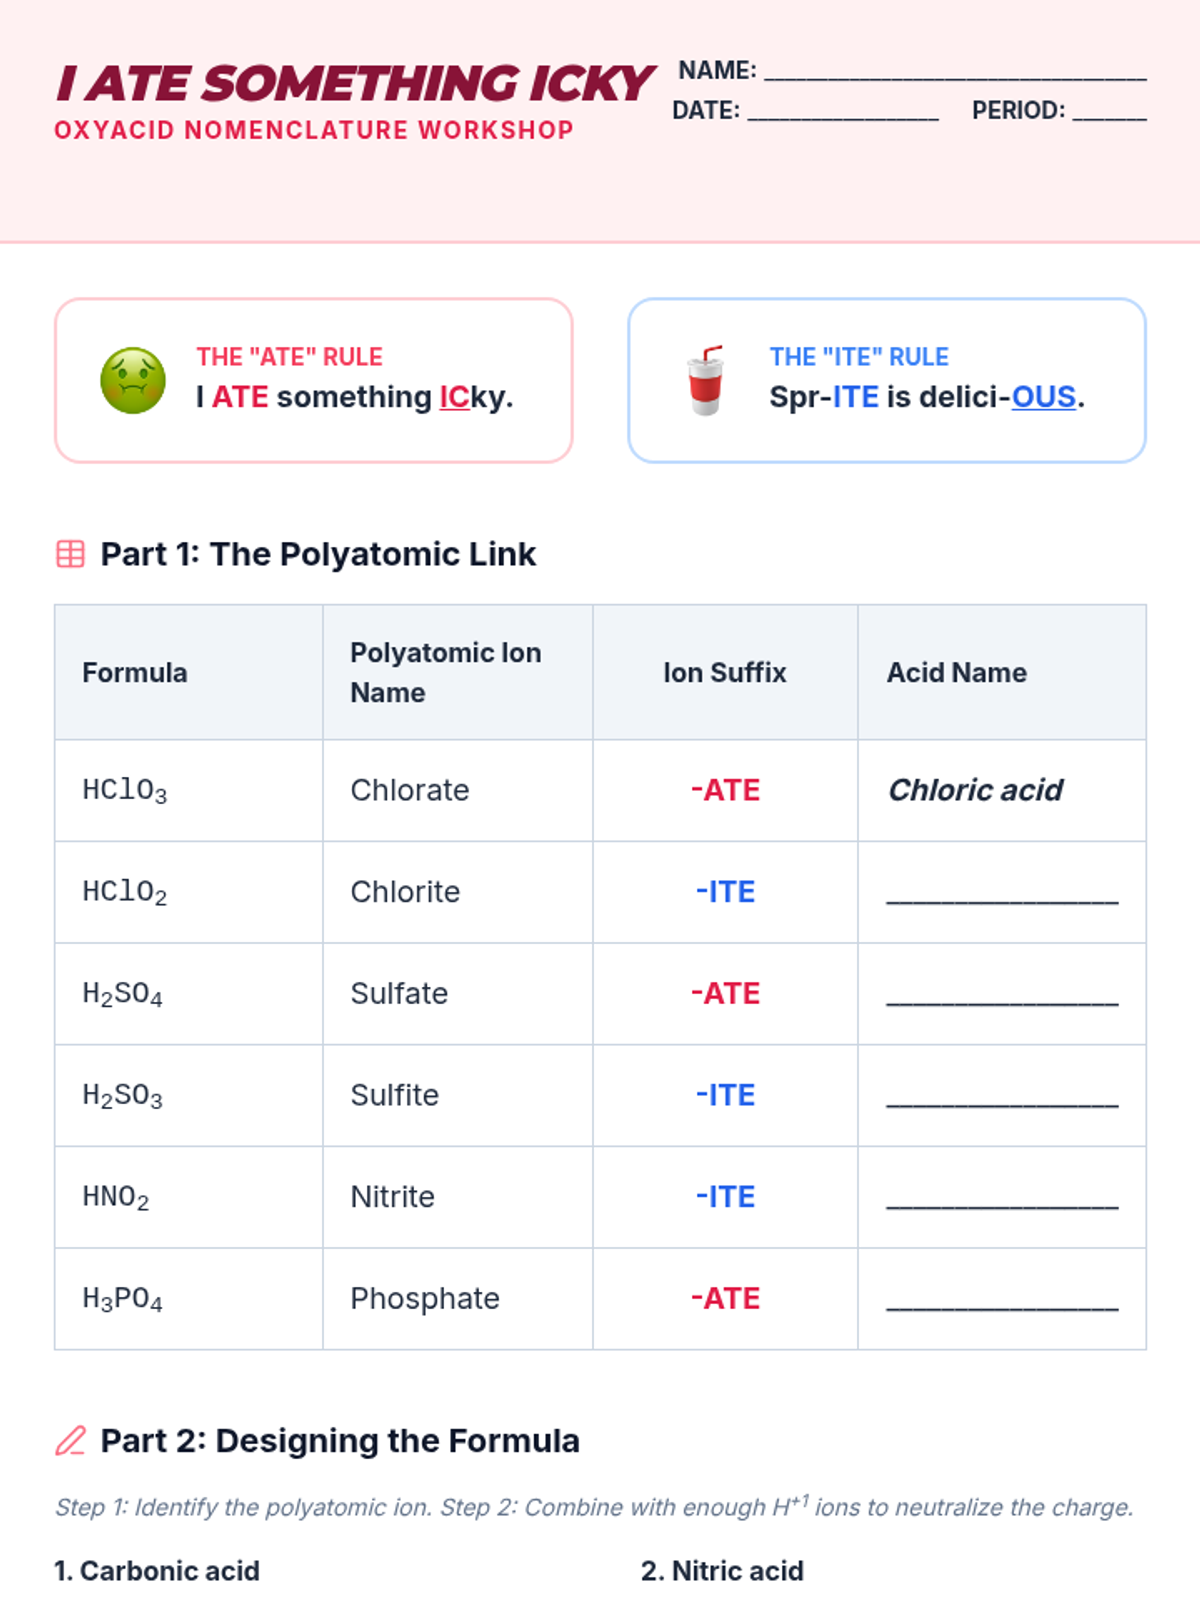Click the "I ATE SOMETHING ICKY" title
Image resolution: width=1200 pixels, height=1600 pixels.
[x=355, y=84]
